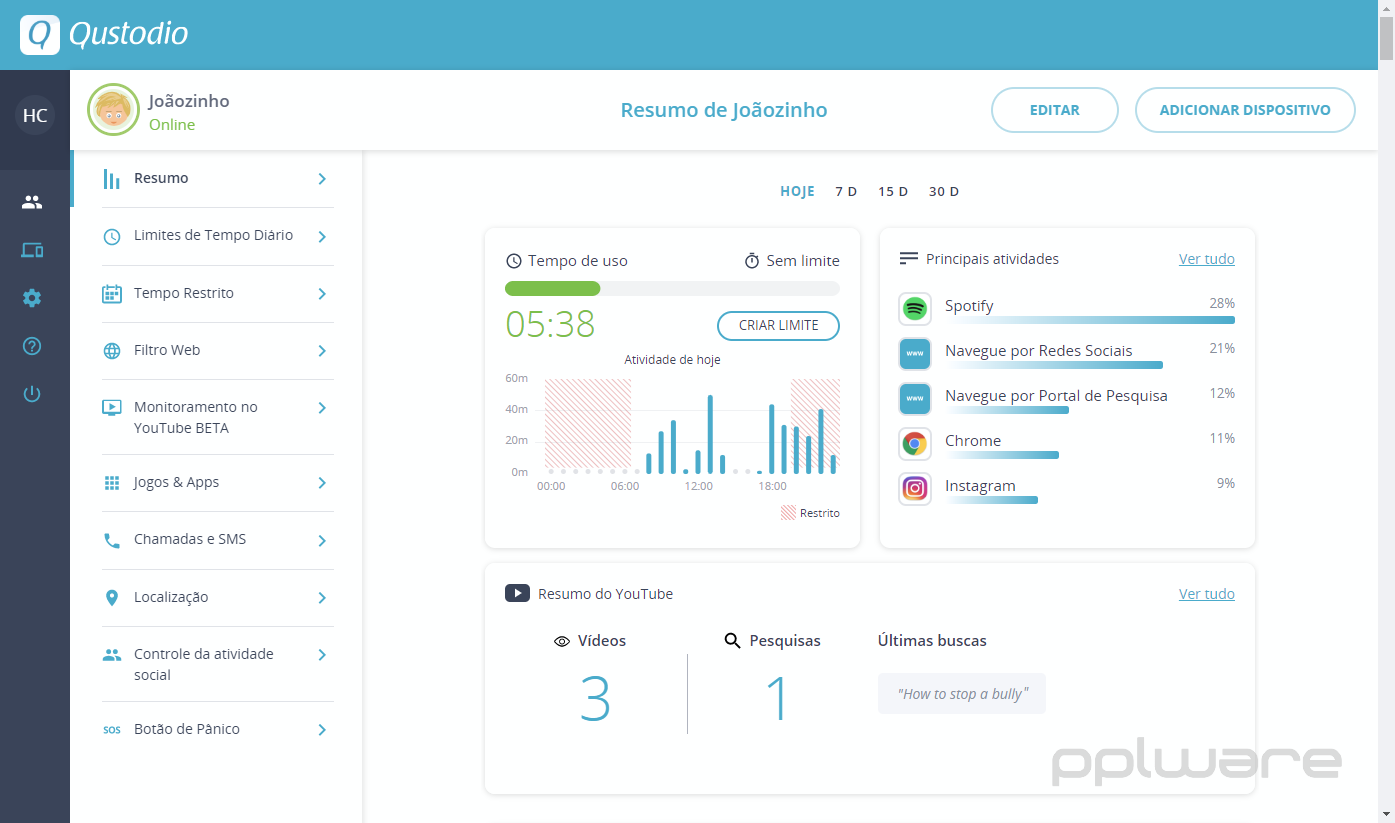
Task: Select the 30 D time range tab
Action: click(943, 192)
